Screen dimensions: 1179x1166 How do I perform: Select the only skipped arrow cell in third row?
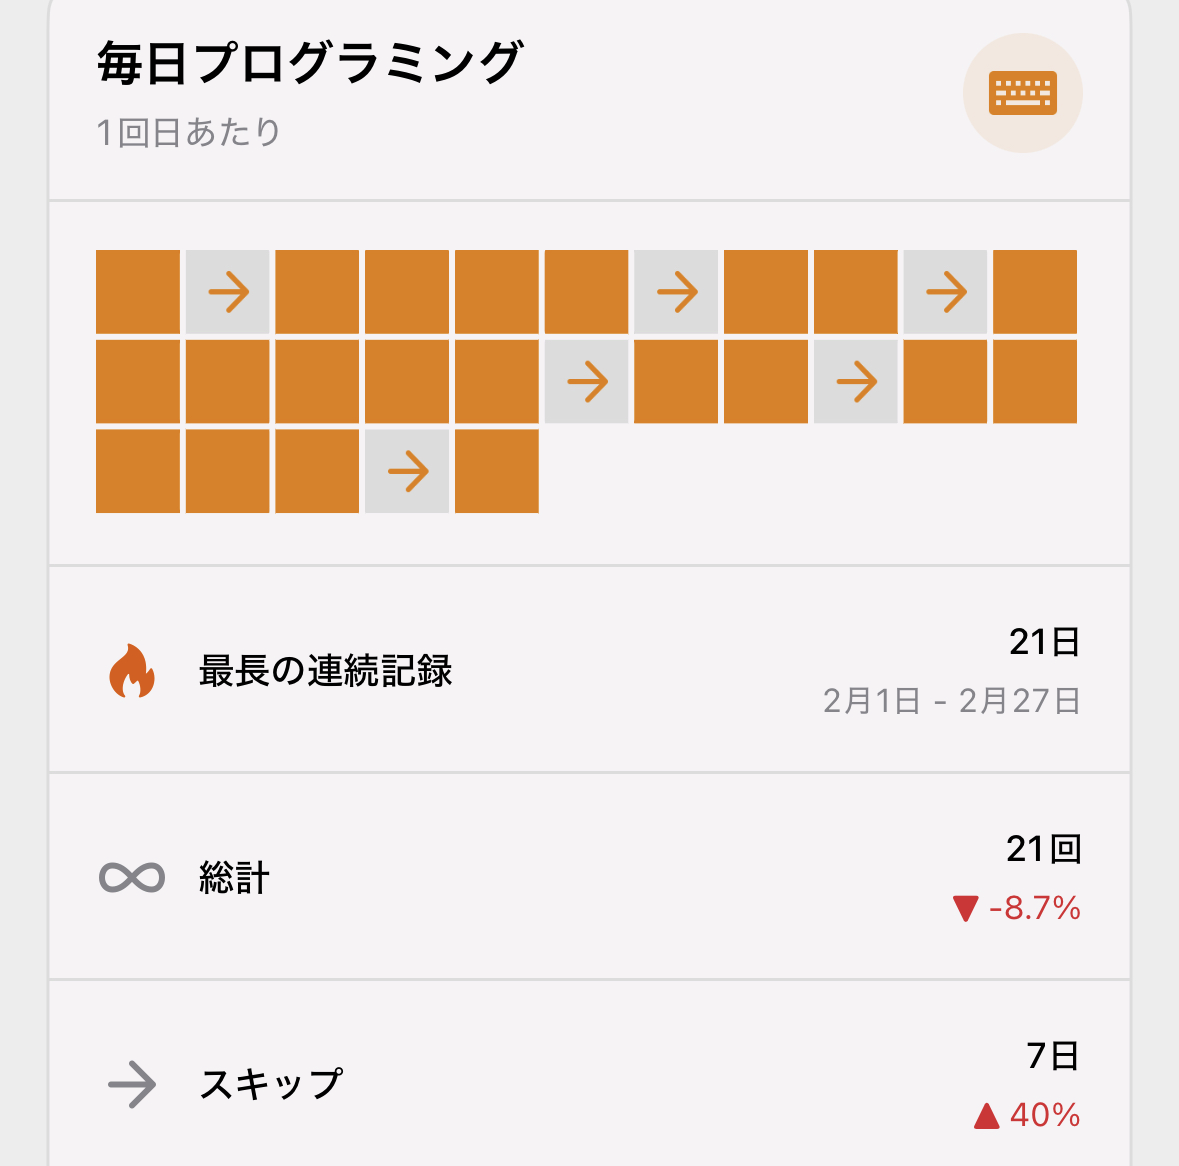point(407,471)
